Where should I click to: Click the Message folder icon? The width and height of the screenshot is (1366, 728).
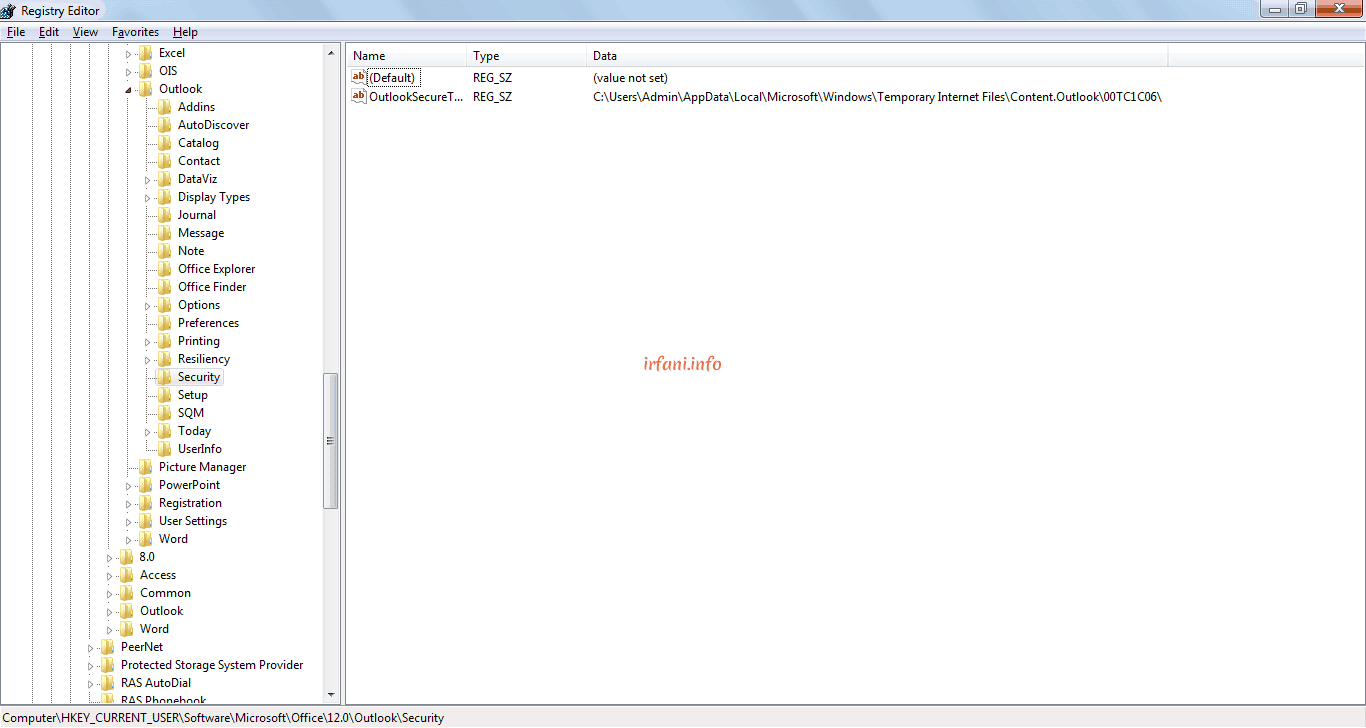(165, 233)
